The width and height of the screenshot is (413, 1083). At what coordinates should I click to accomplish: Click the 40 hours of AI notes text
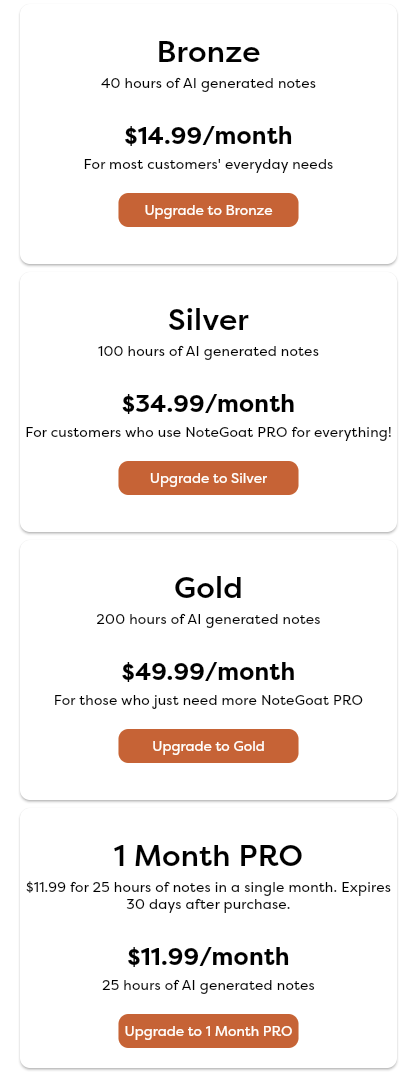click(209, 84)
